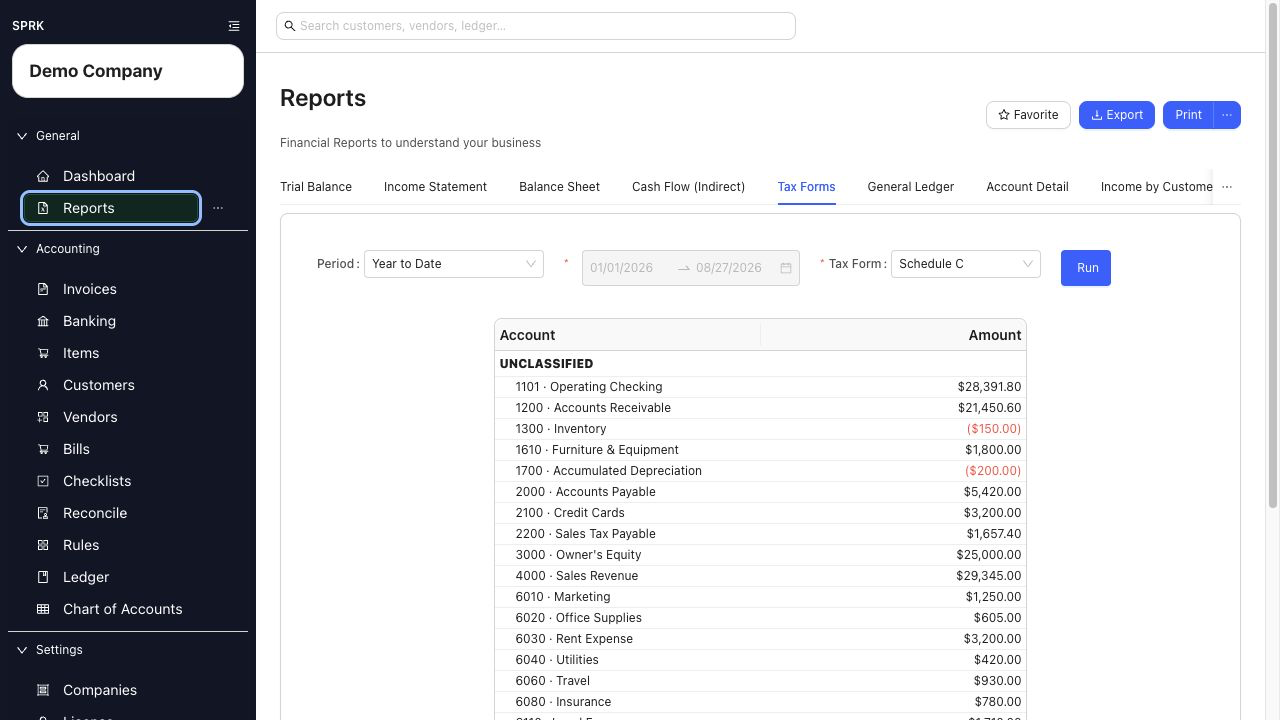Click the search magnifier icon
1280x720 pixels.
pyautogui.click(x=290, y=26)
